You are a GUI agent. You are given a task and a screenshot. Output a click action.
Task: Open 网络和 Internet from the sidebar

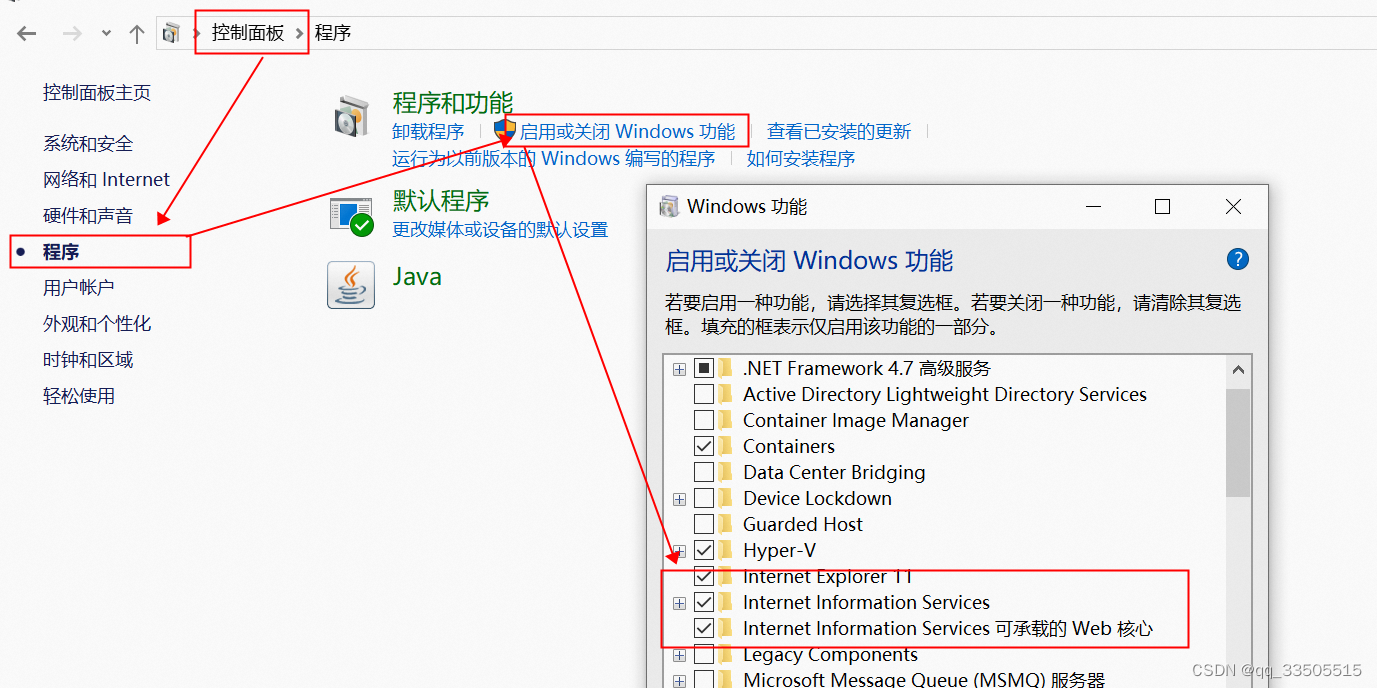(x=106, y=179)
